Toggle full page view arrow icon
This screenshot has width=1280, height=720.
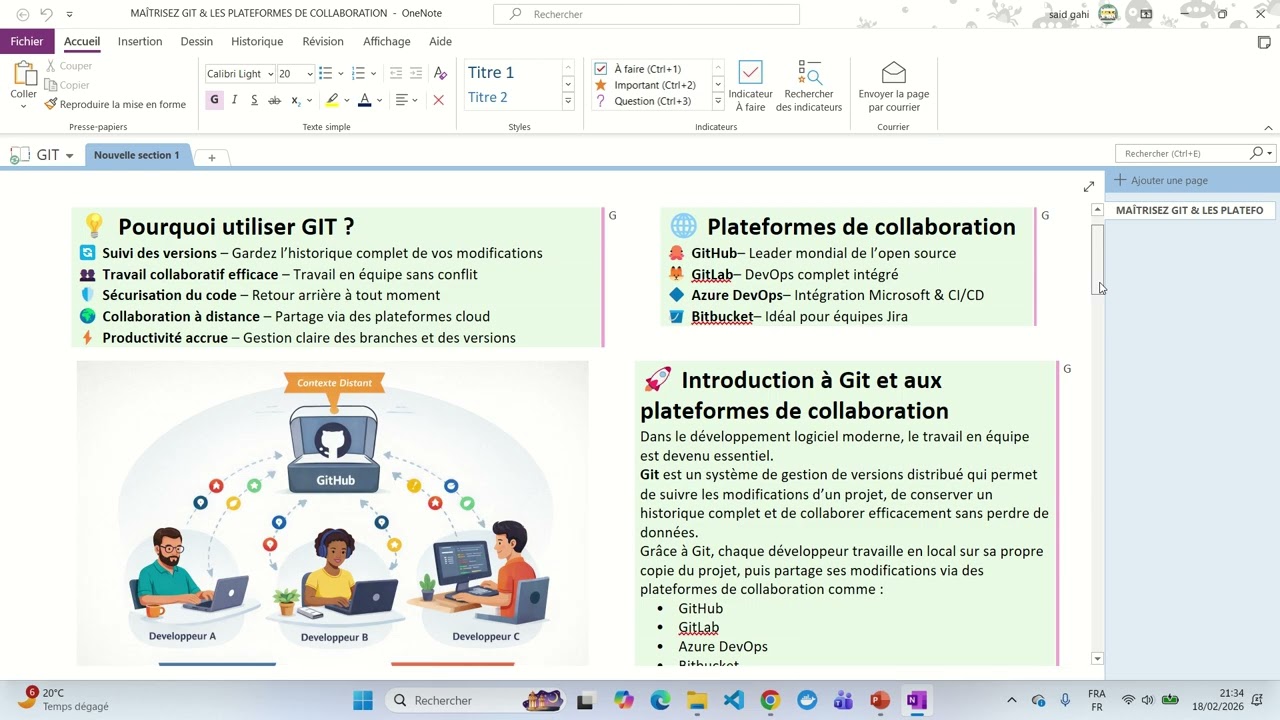1089,186
